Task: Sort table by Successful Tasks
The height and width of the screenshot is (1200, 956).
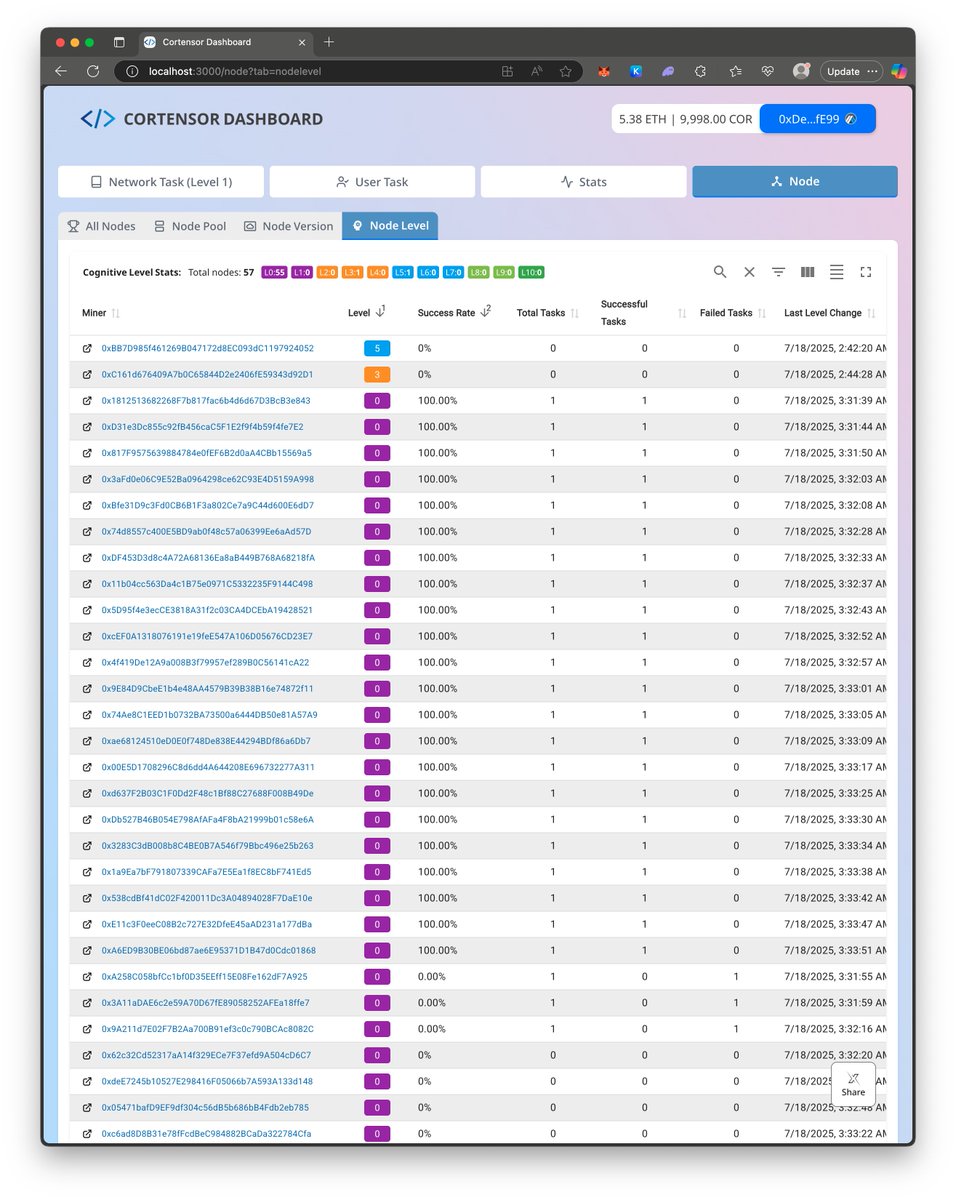Action: (682, 314)
